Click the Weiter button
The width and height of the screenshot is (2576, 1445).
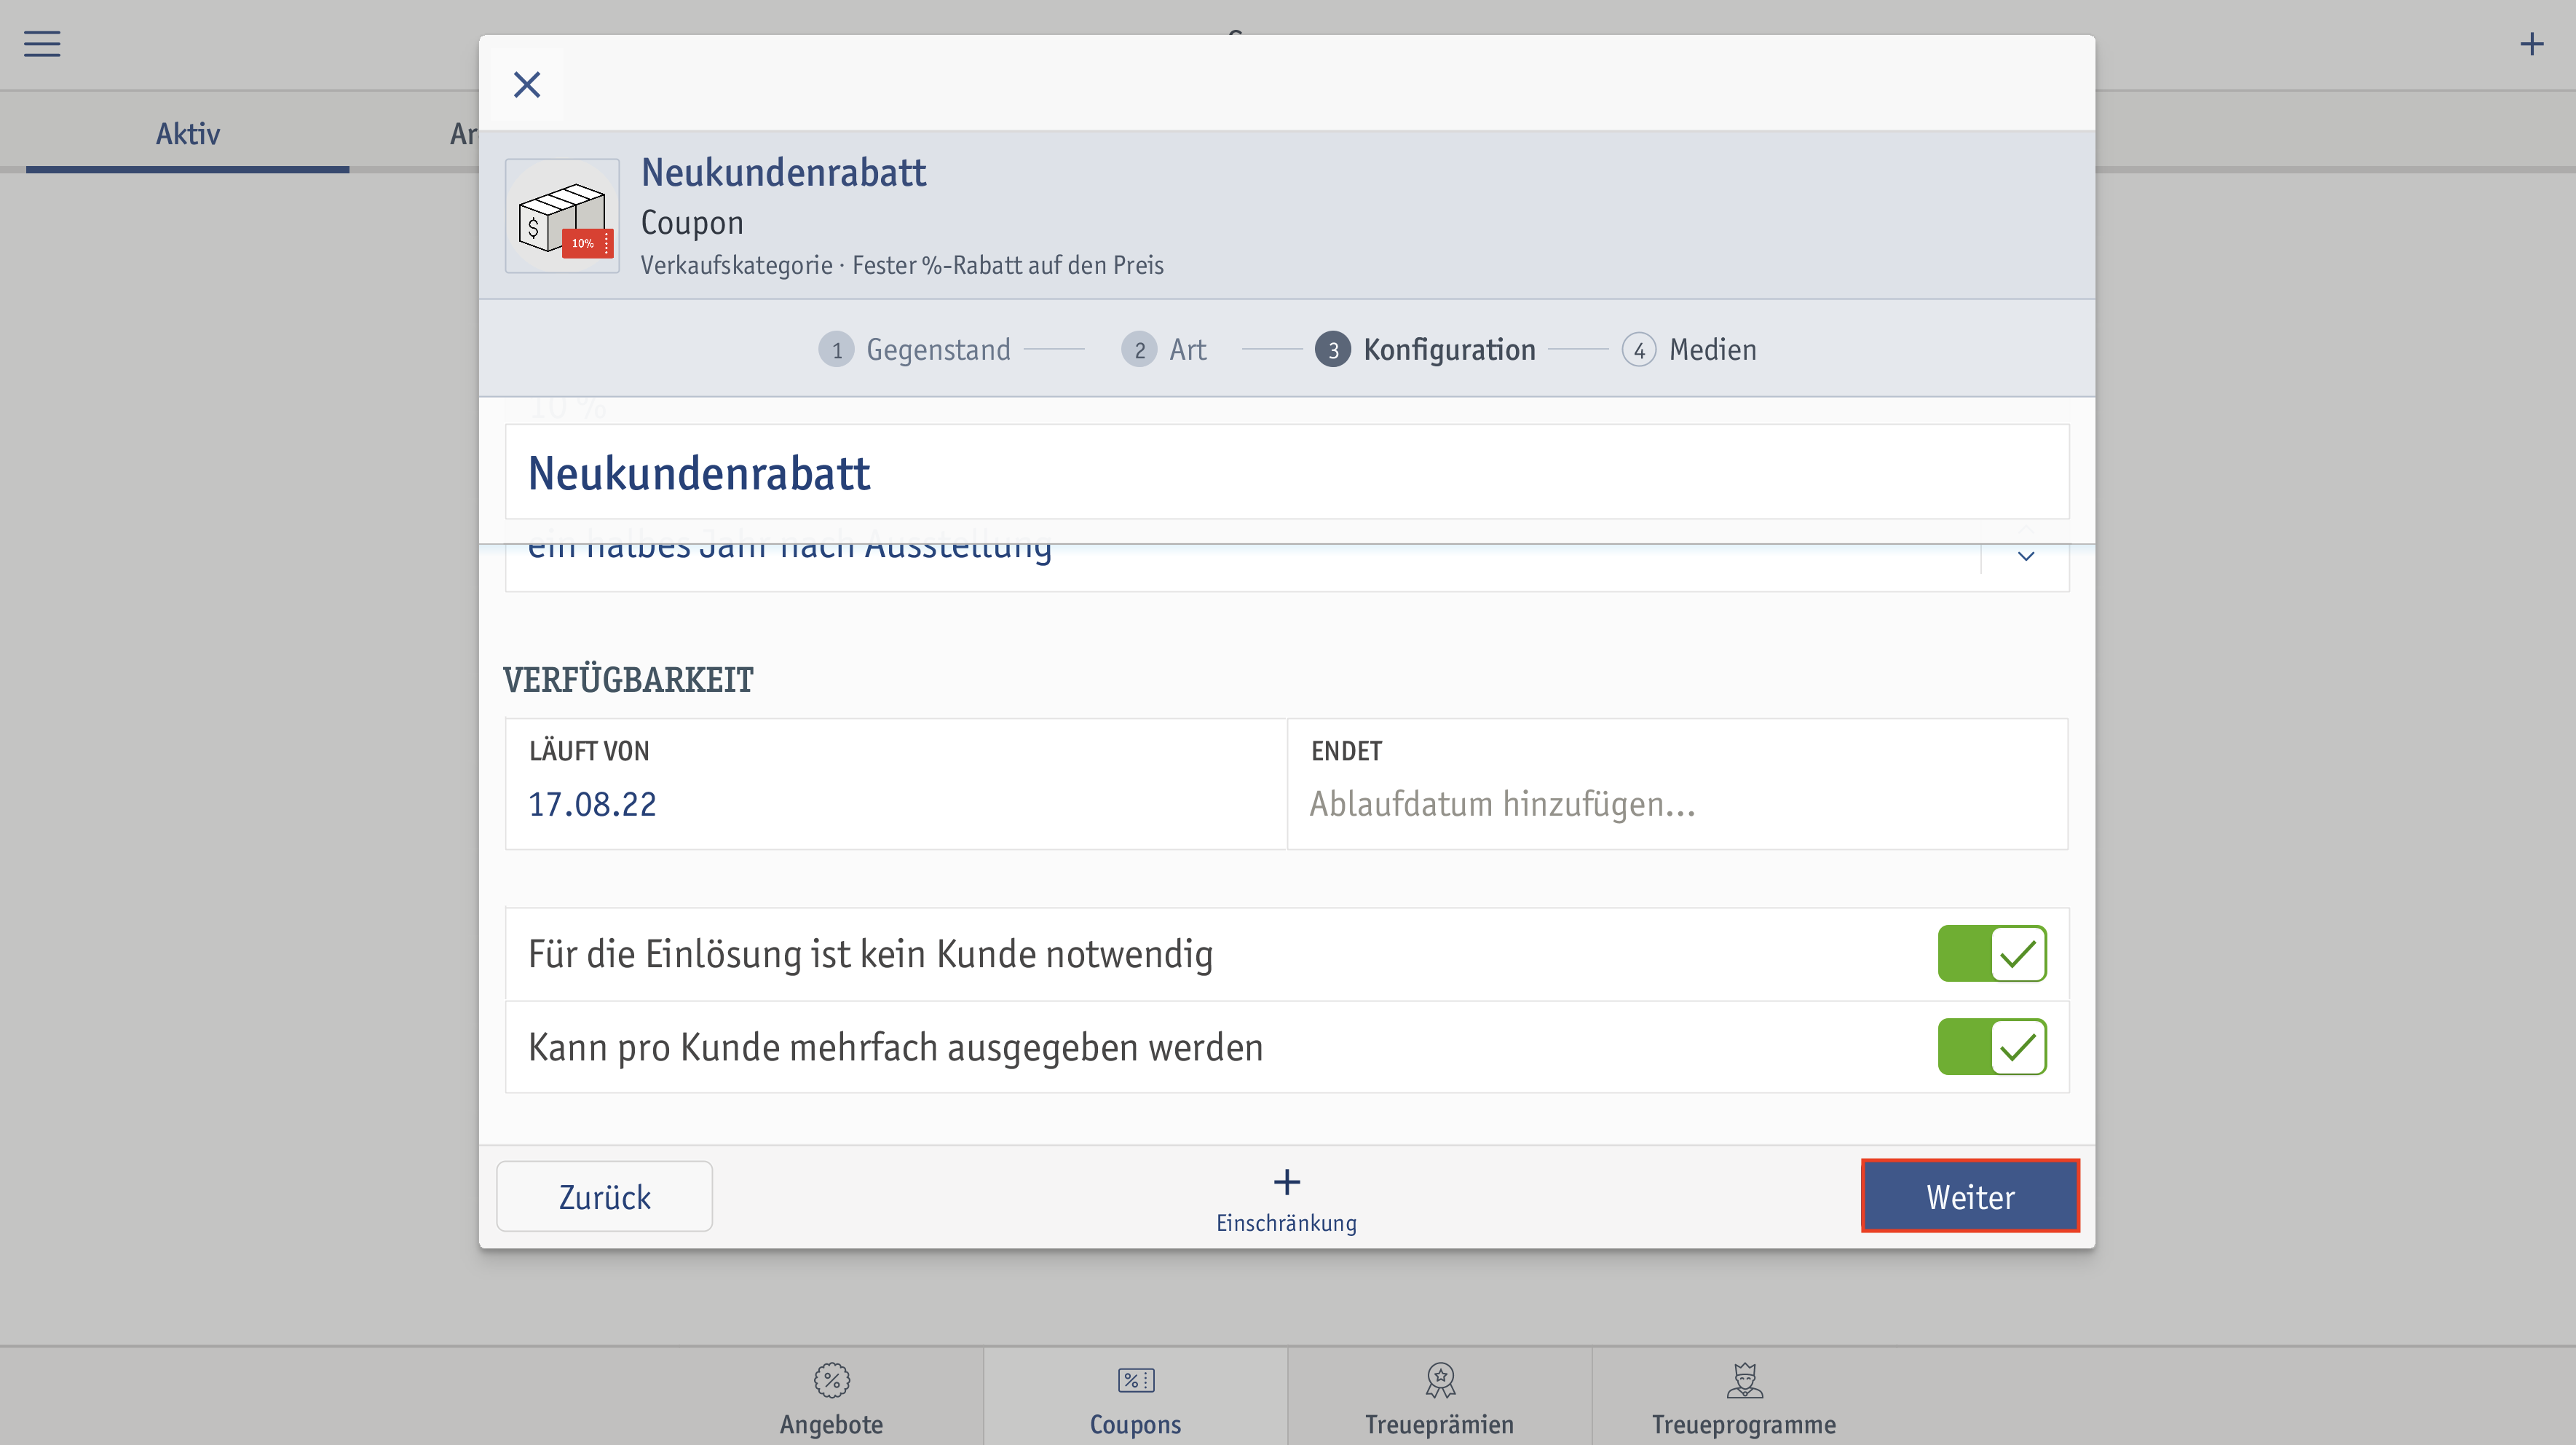click(x=1970, y=1197)
